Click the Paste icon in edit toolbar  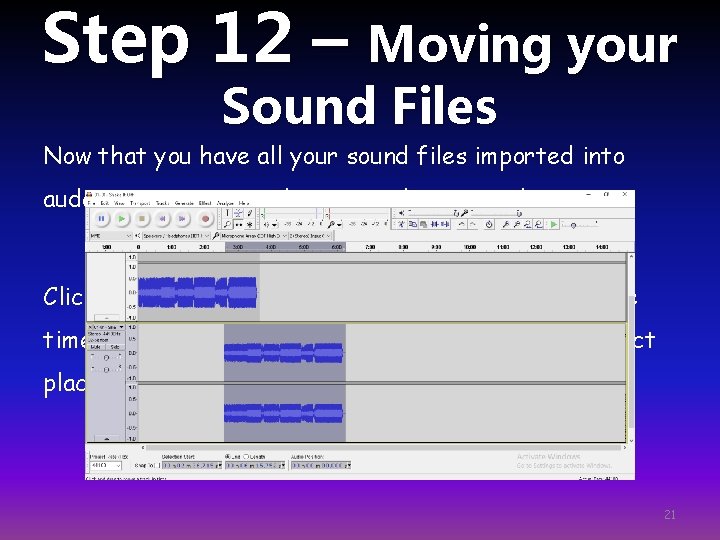[x=423, y=224]
